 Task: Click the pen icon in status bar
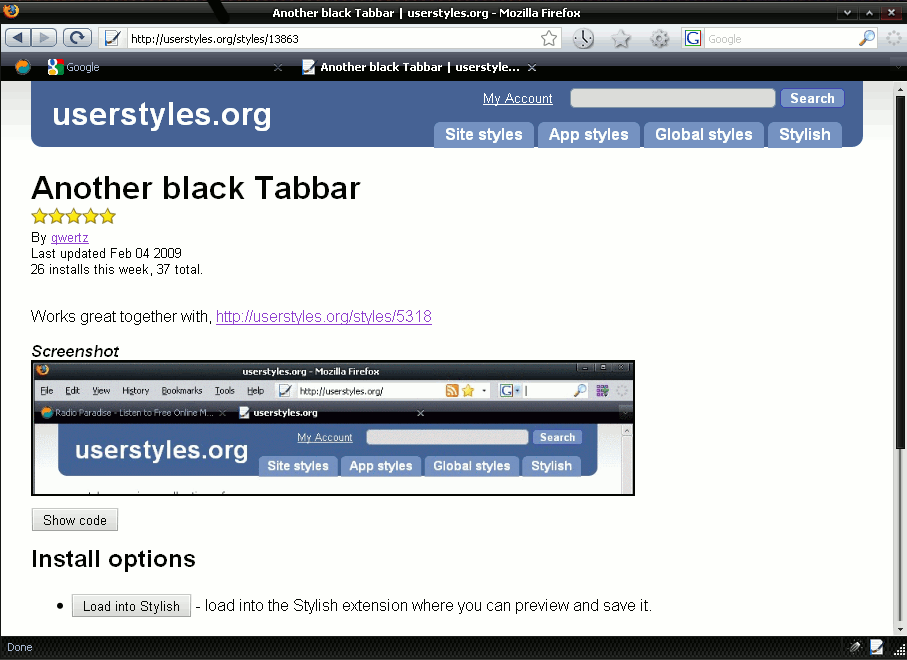[854, 647]
